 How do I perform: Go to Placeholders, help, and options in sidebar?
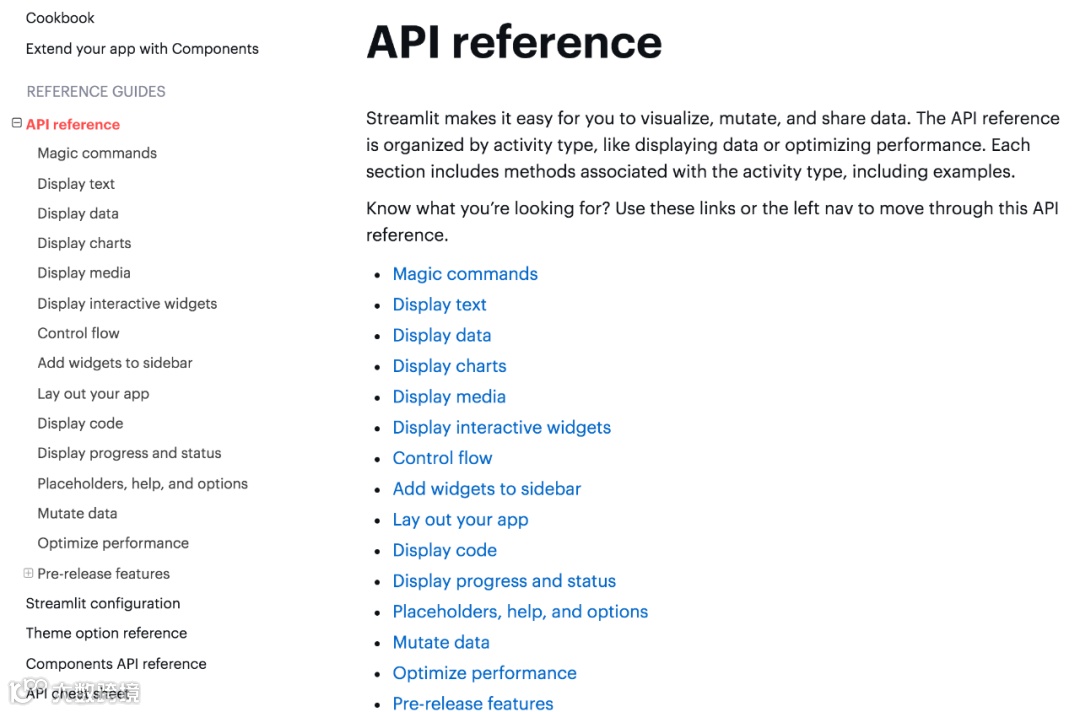tap(143, 484)
